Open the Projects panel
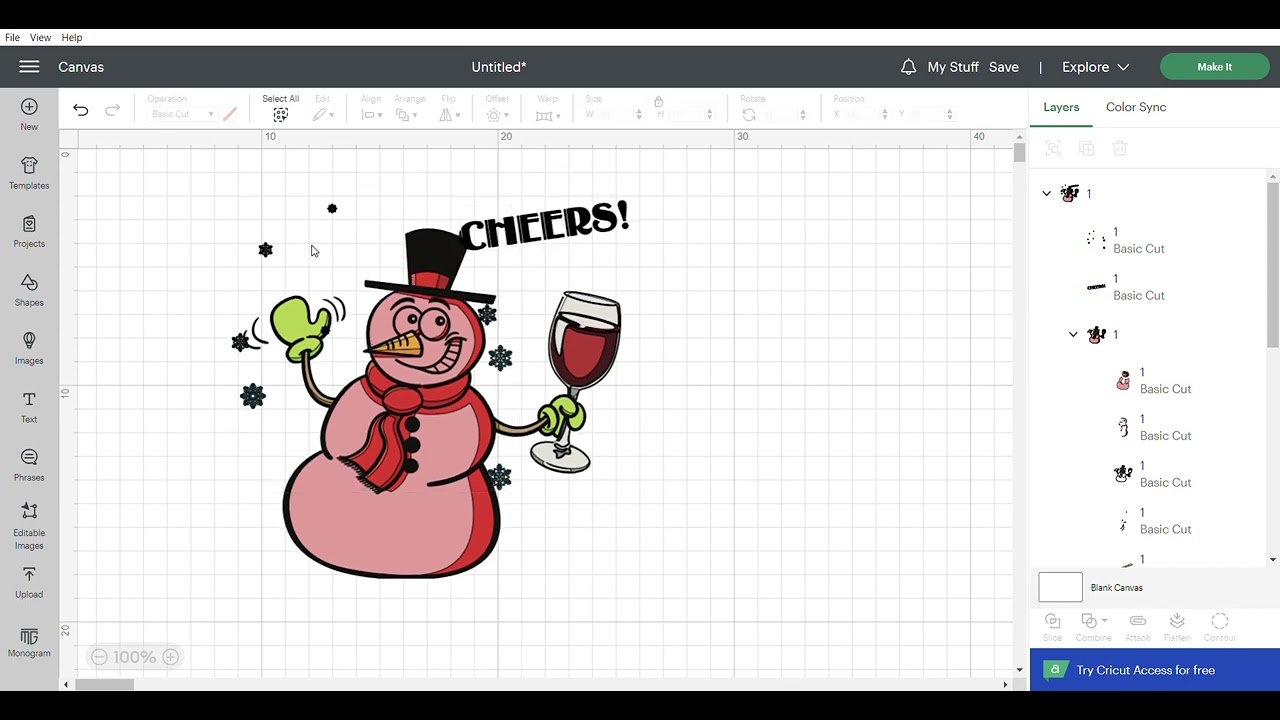Image resolution: width=1280 pixels, height=720 pixels. click(29, 231)
